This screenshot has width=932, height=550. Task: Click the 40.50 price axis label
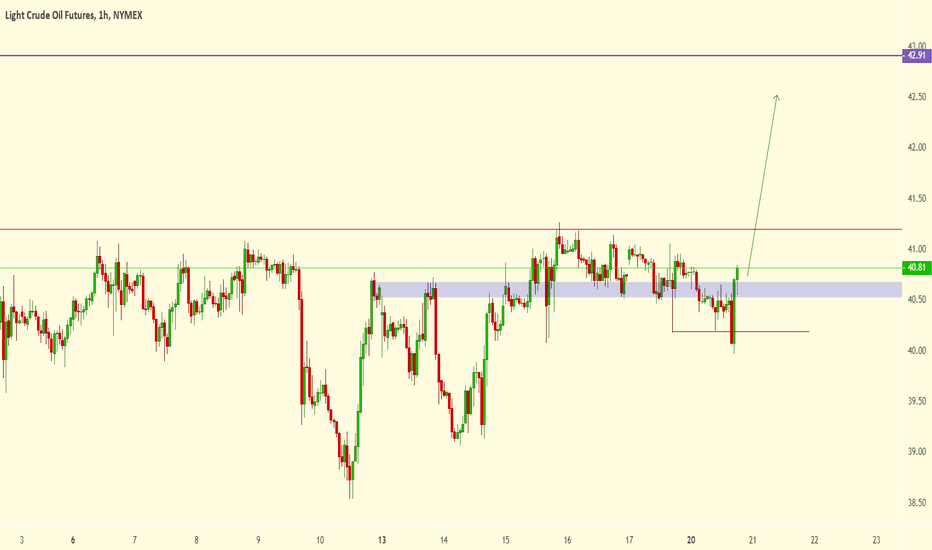pos(917,300)
